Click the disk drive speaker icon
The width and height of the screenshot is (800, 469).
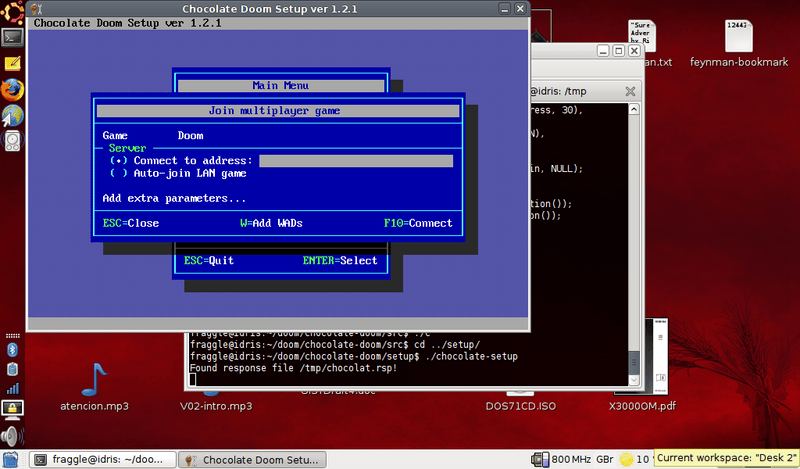coord(12,140)
